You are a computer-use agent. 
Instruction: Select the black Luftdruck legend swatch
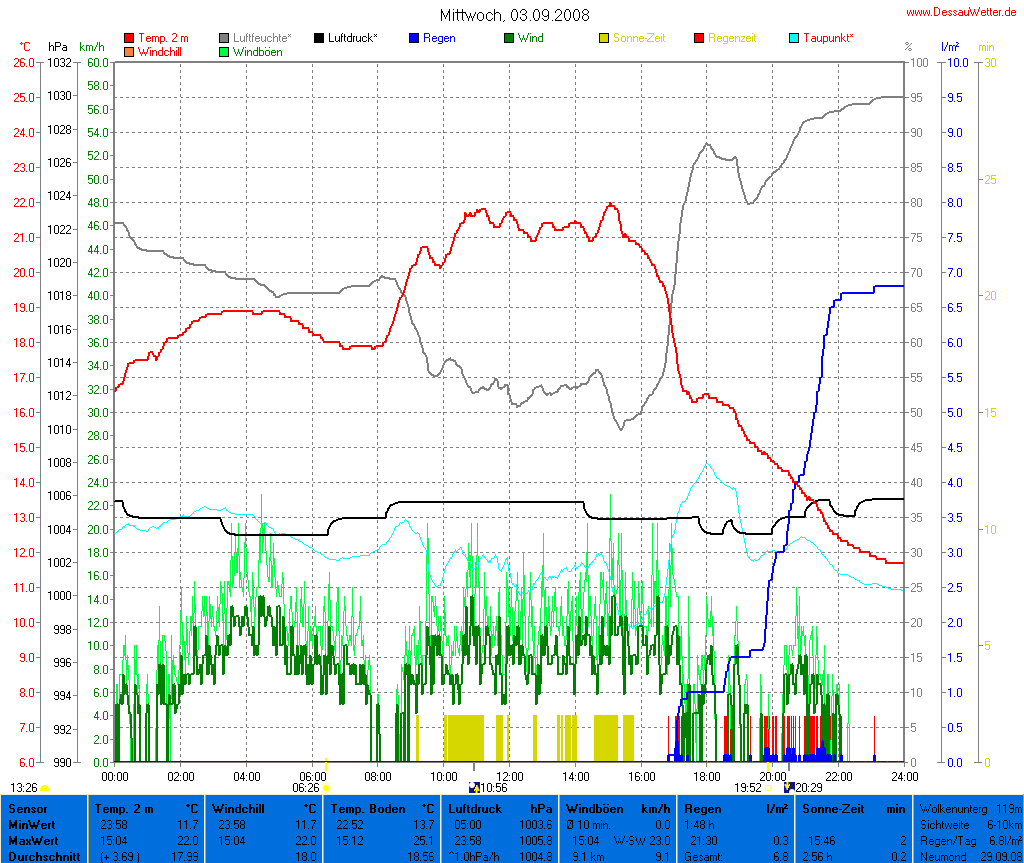pos(319,38)
